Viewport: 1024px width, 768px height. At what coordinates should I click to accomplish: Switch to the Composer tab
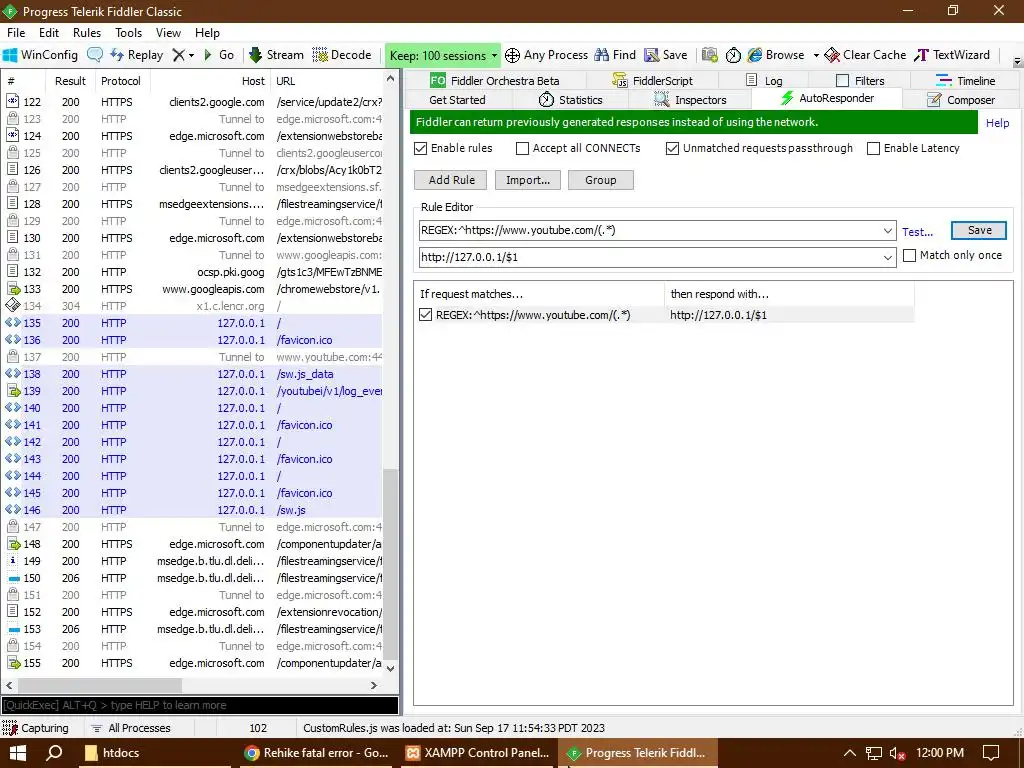click(961, 100)
